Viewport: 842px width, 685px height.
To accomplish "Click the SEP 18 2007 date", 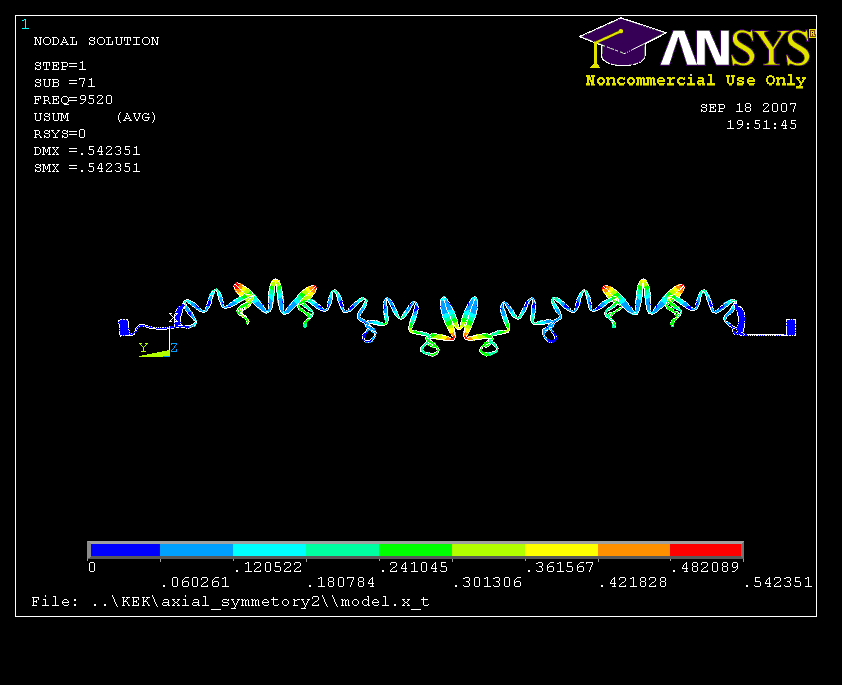I will pyautogui.click(x=749, y=108).
